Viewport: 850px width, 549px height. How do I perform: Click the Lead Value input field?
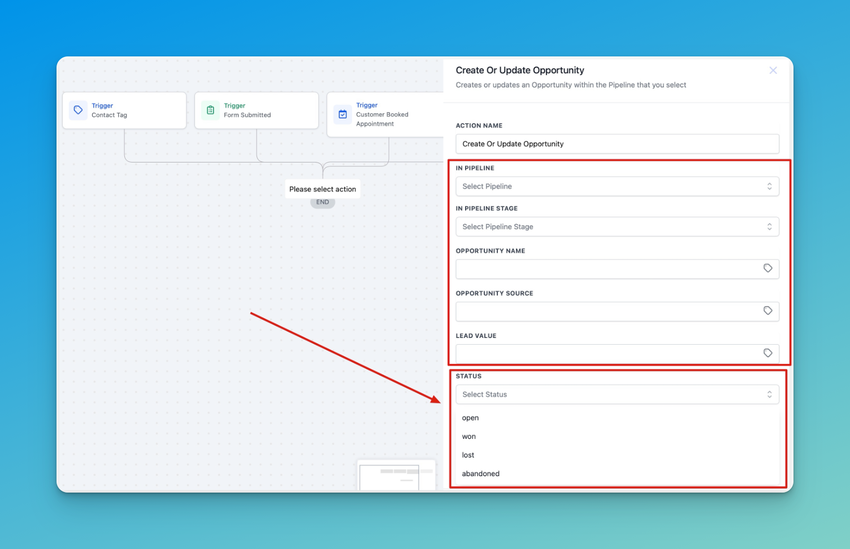617,353
